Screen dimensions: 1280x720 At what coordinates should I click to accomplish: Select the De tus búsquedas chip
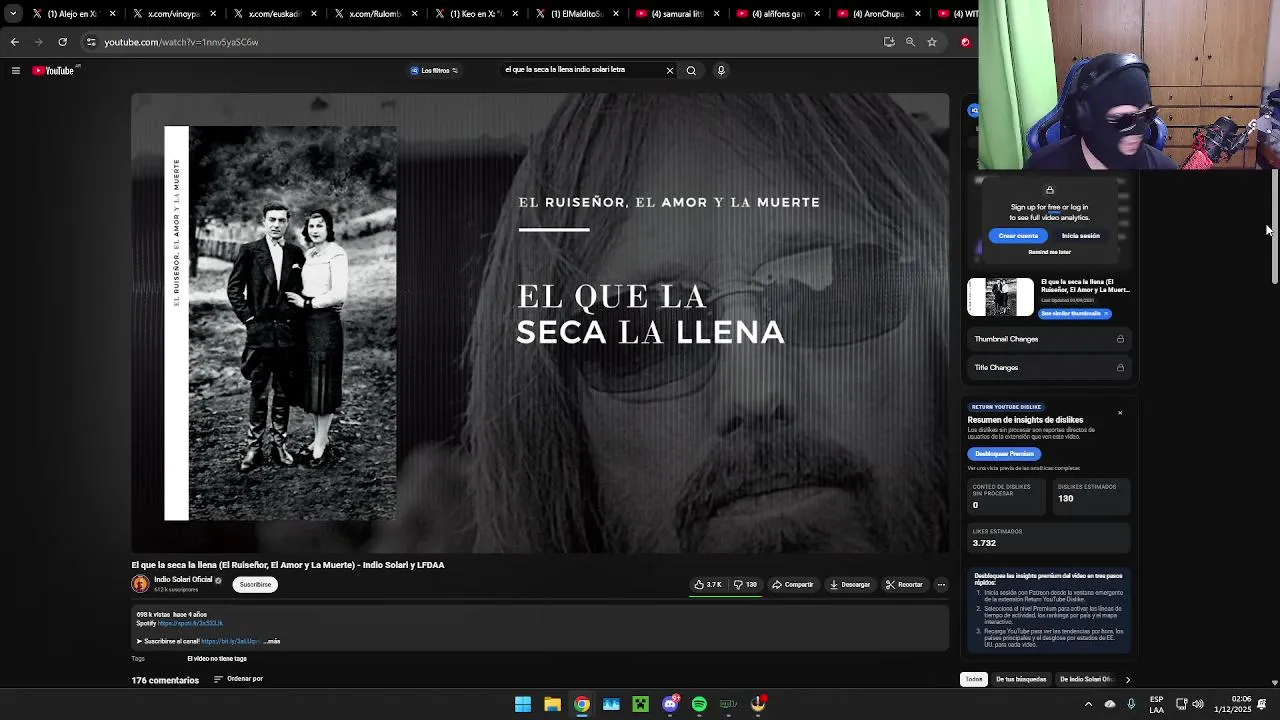click(x=1021, y=679)
